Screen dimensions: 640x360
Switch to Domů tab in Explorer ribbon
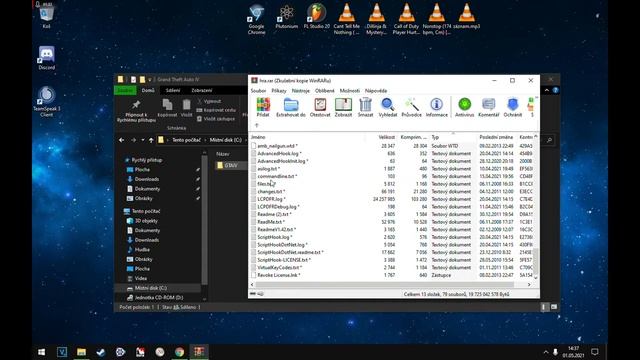[148, 90]
